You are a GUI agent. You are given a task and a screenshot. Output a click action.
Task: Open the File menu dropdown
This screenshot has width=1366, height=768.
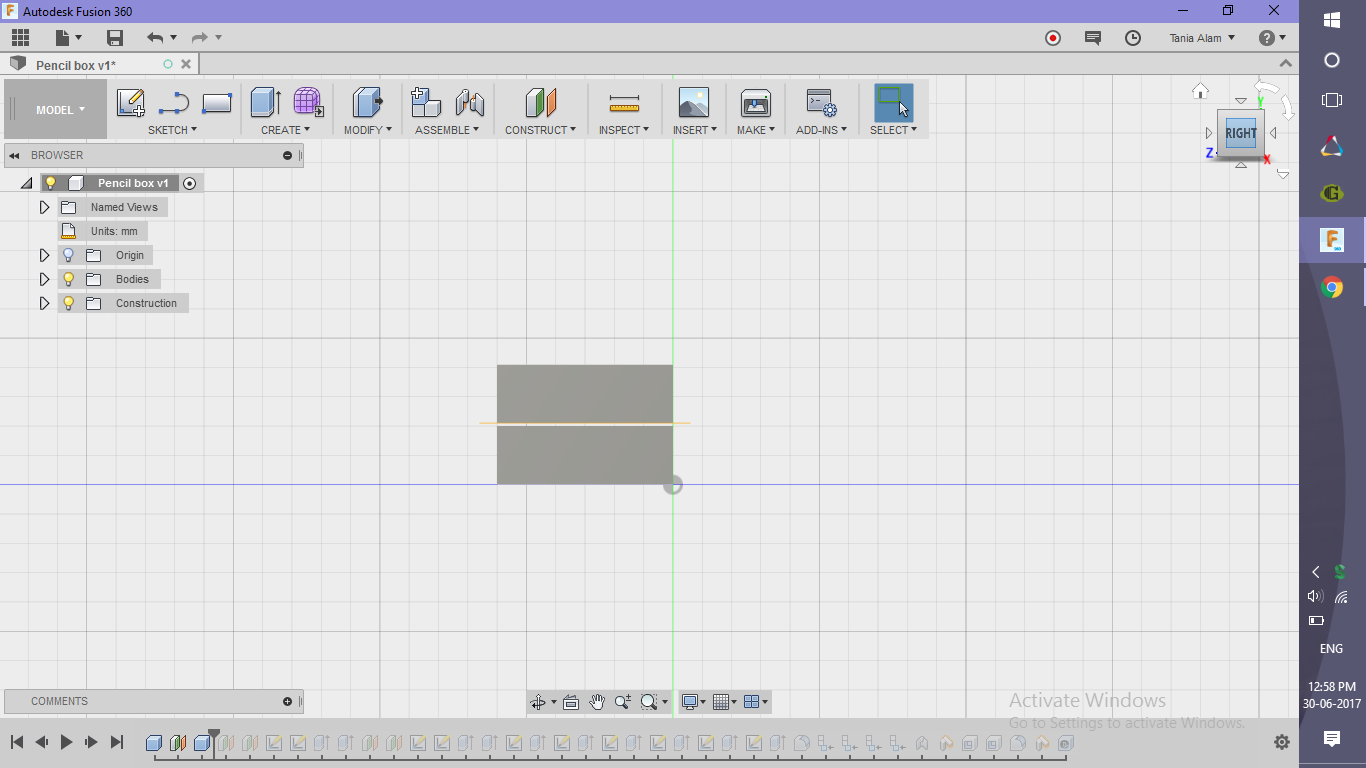click(x=69, y=38)
